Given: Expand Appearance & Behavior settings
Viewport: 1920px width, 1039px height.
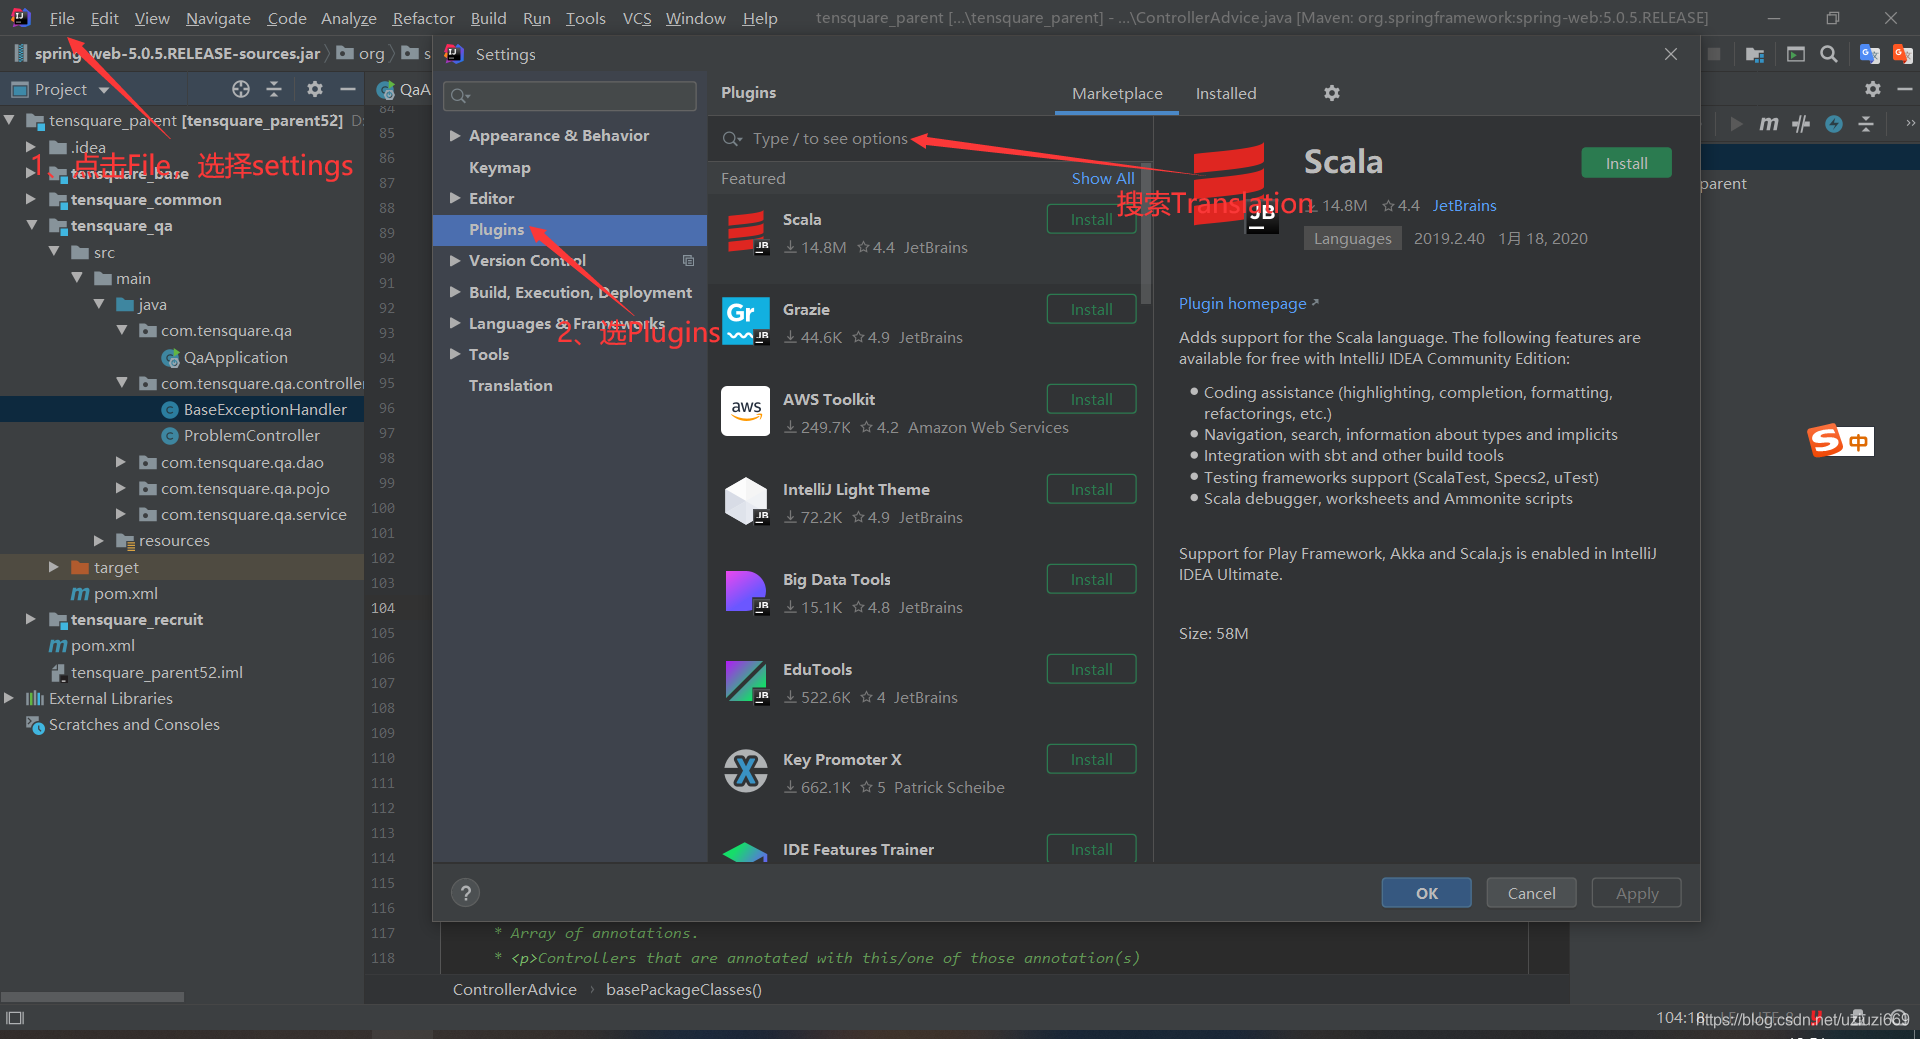Looking at the screenshot, I should [455, 135].
